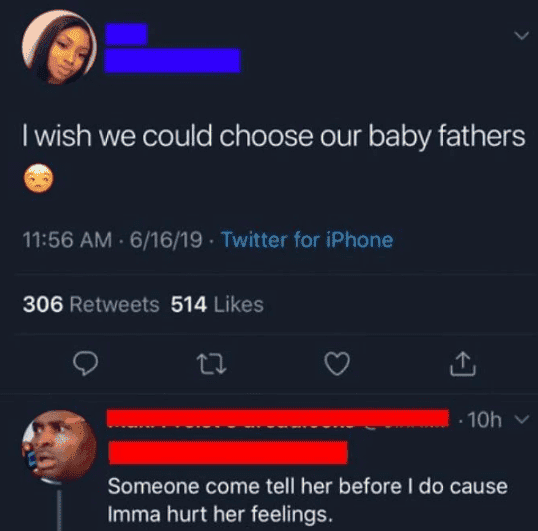Open the Twitter for iPhone link

point(307,240)
